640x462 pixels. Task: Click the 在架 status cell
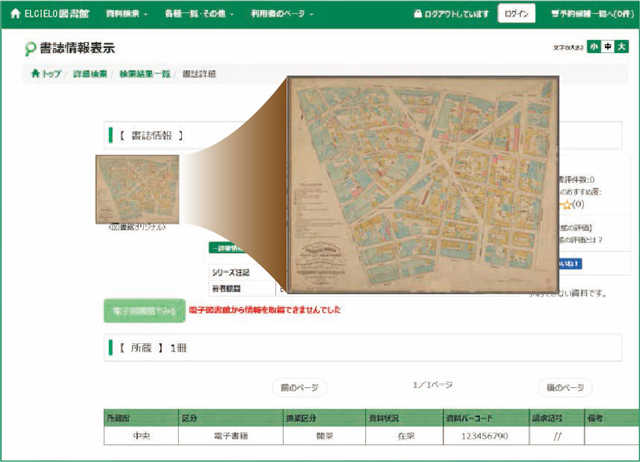pyautogui.click(x=406, y=436)
